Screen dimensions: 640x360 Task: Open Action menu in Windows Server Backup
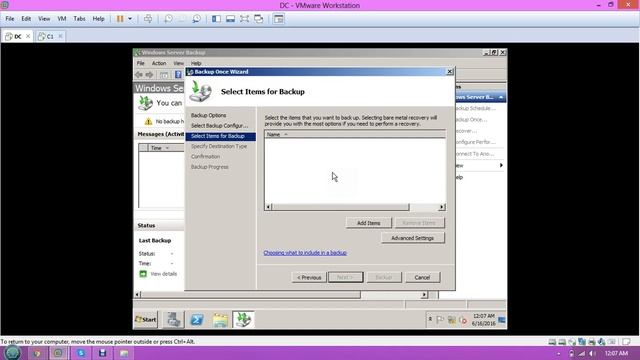point(159,63)
